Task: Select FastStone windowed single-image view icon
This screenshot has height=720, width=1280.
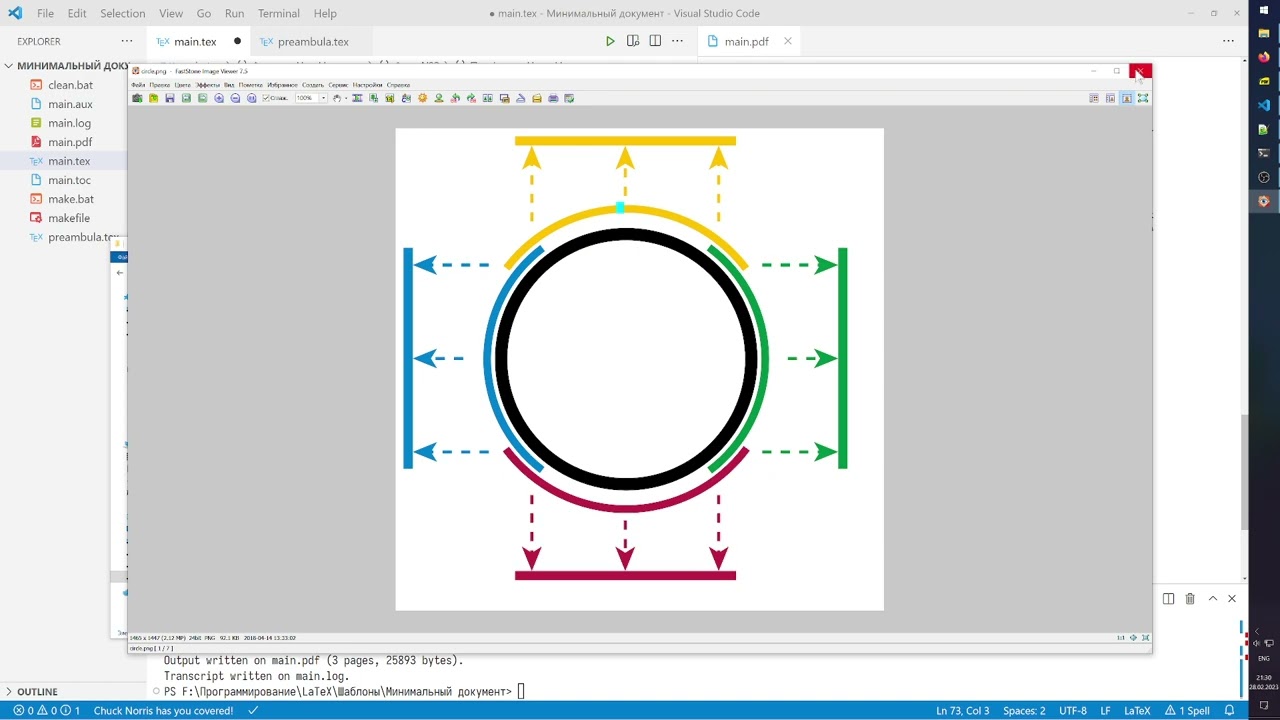Action: point(1127,98)
